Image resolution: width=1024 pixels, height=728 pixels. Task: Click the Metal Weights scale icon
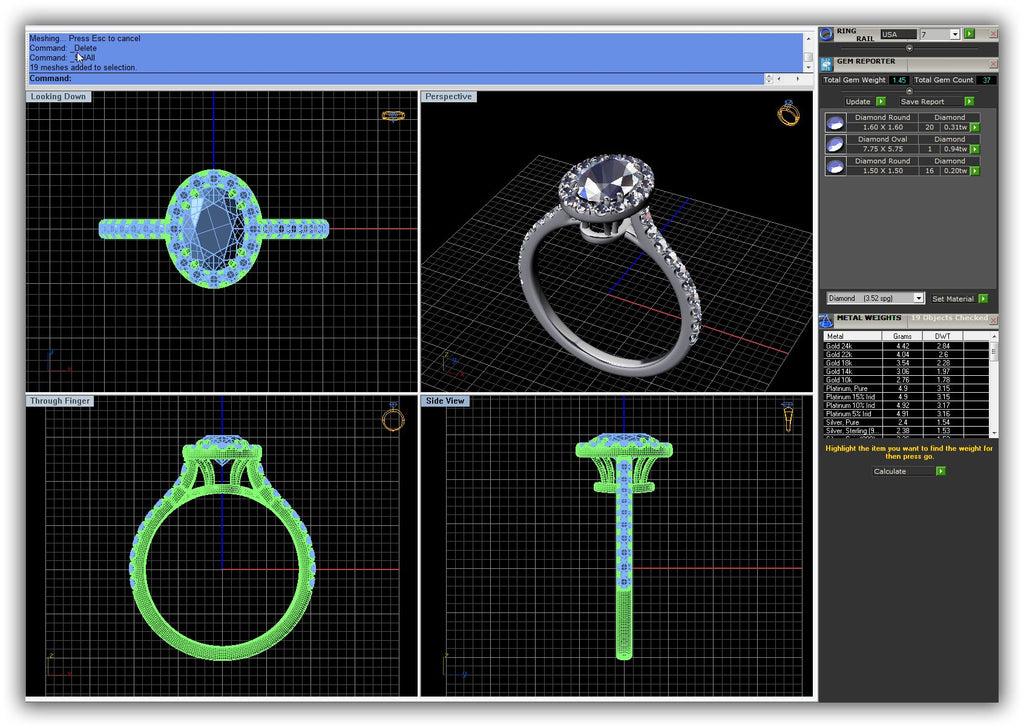pos(826,320)
